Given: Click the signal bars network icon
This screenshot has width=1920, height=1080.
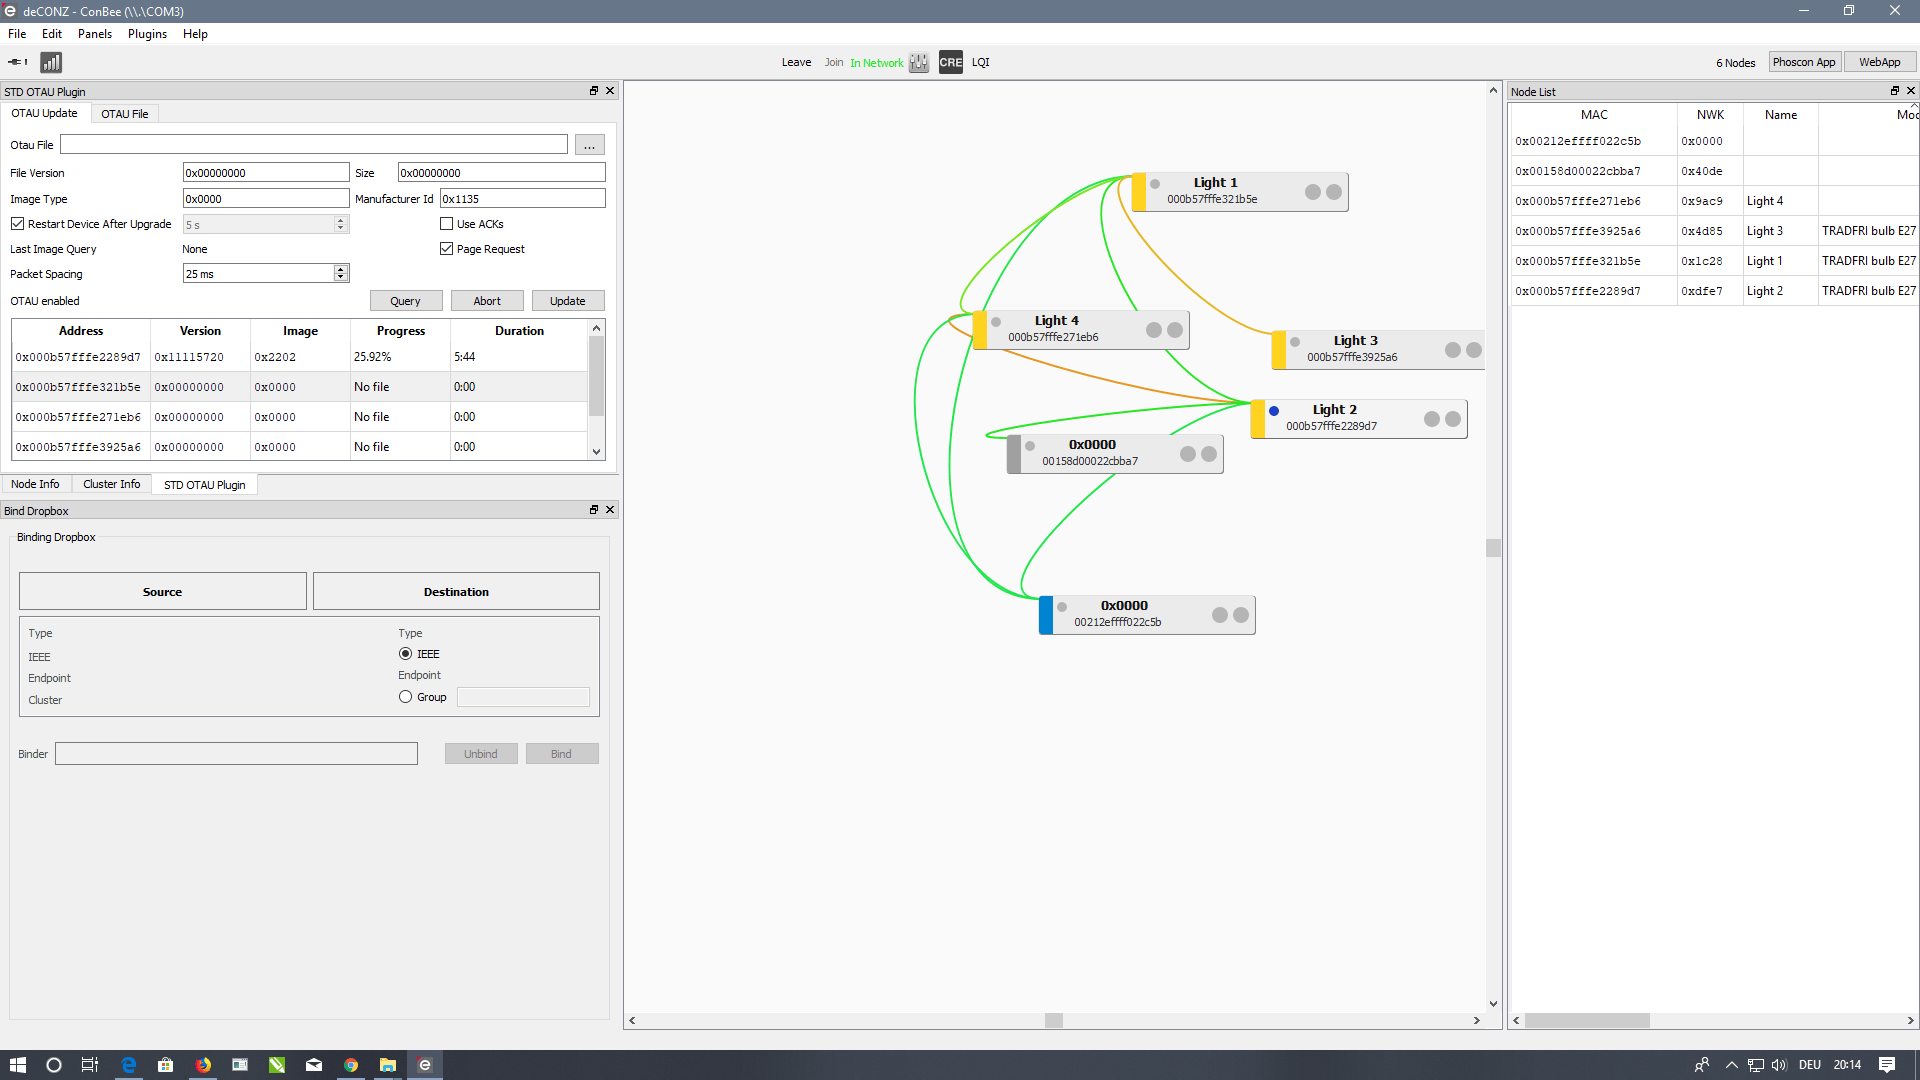Looking at the screenshot, I should [x=51, y=62].
